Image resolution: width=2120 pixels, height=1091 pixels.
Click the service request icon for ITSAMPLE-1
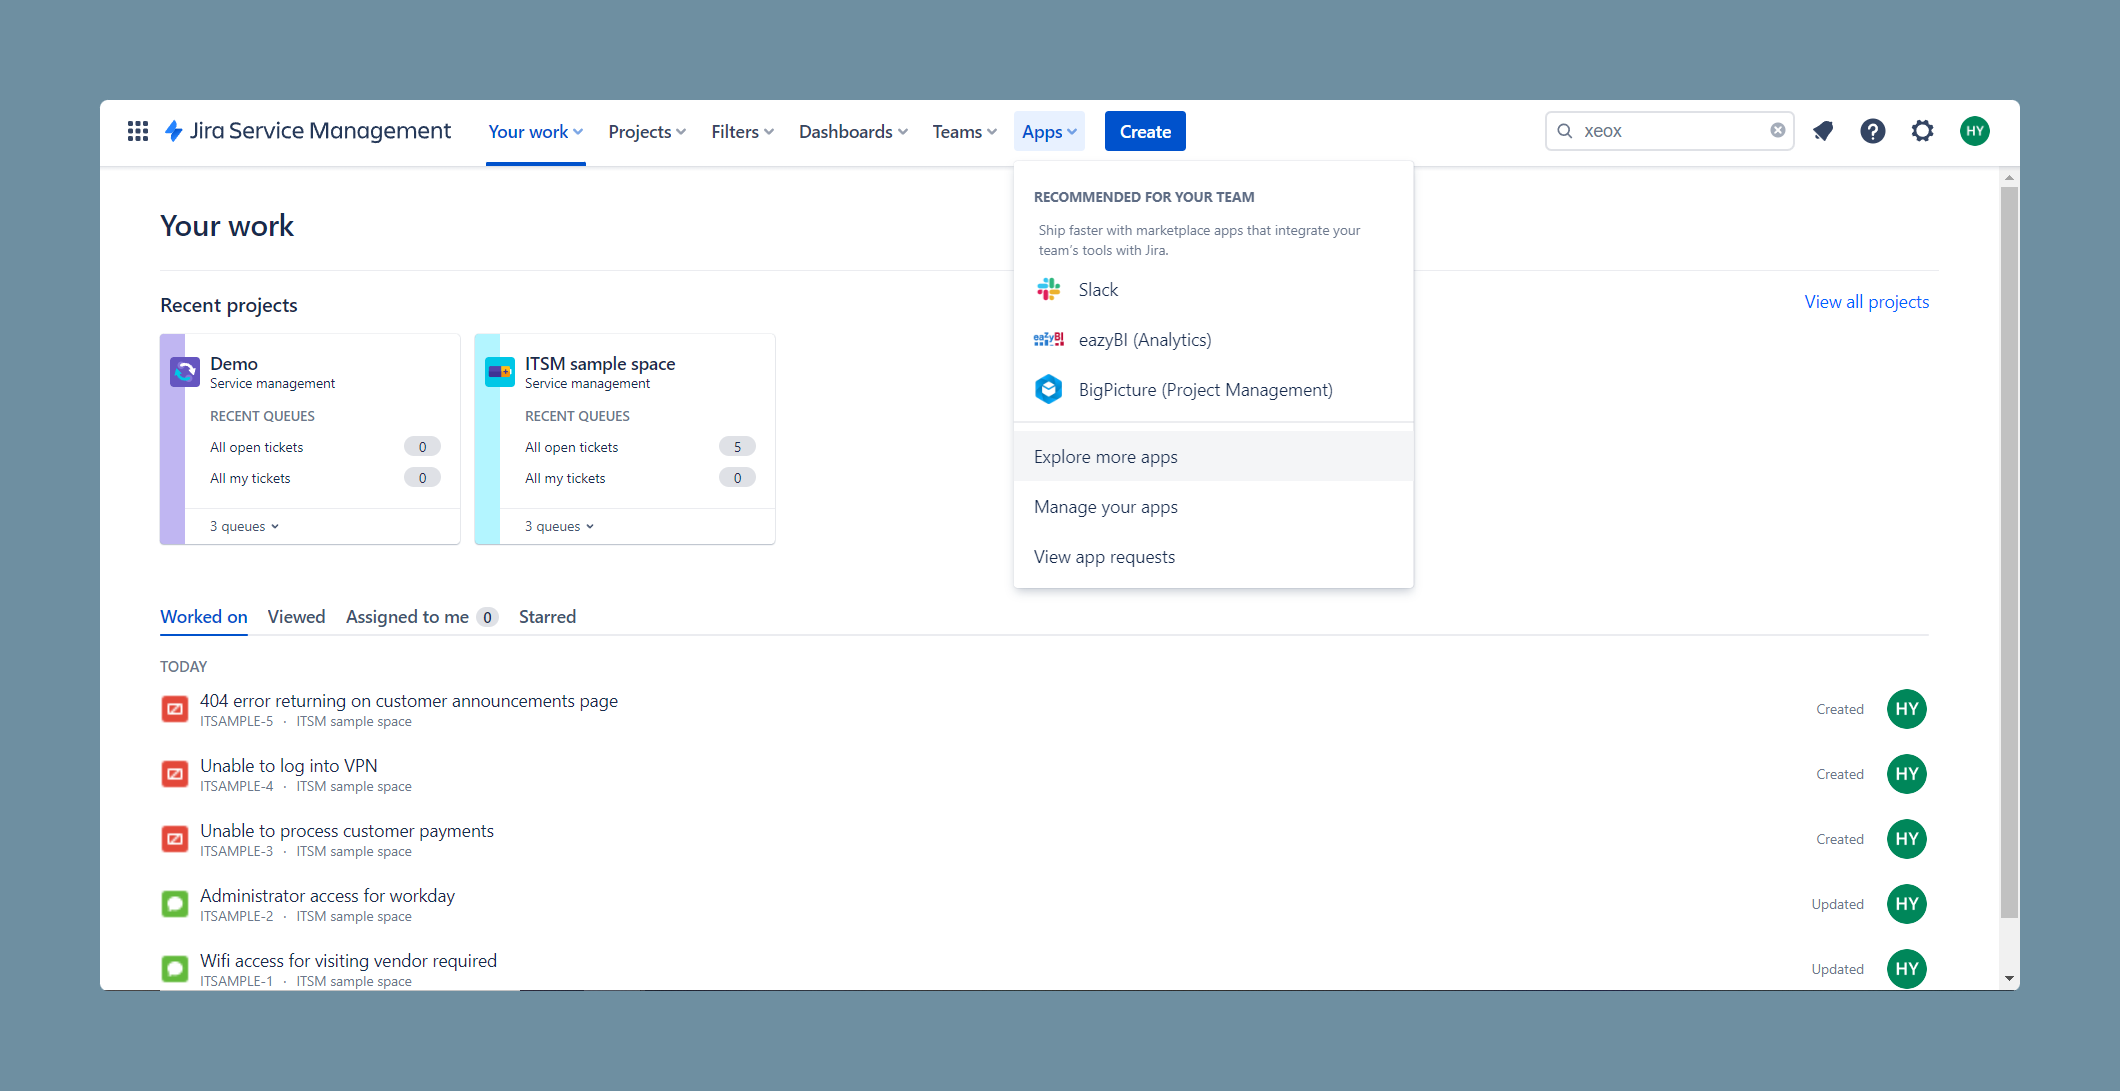tap(175, 969)
